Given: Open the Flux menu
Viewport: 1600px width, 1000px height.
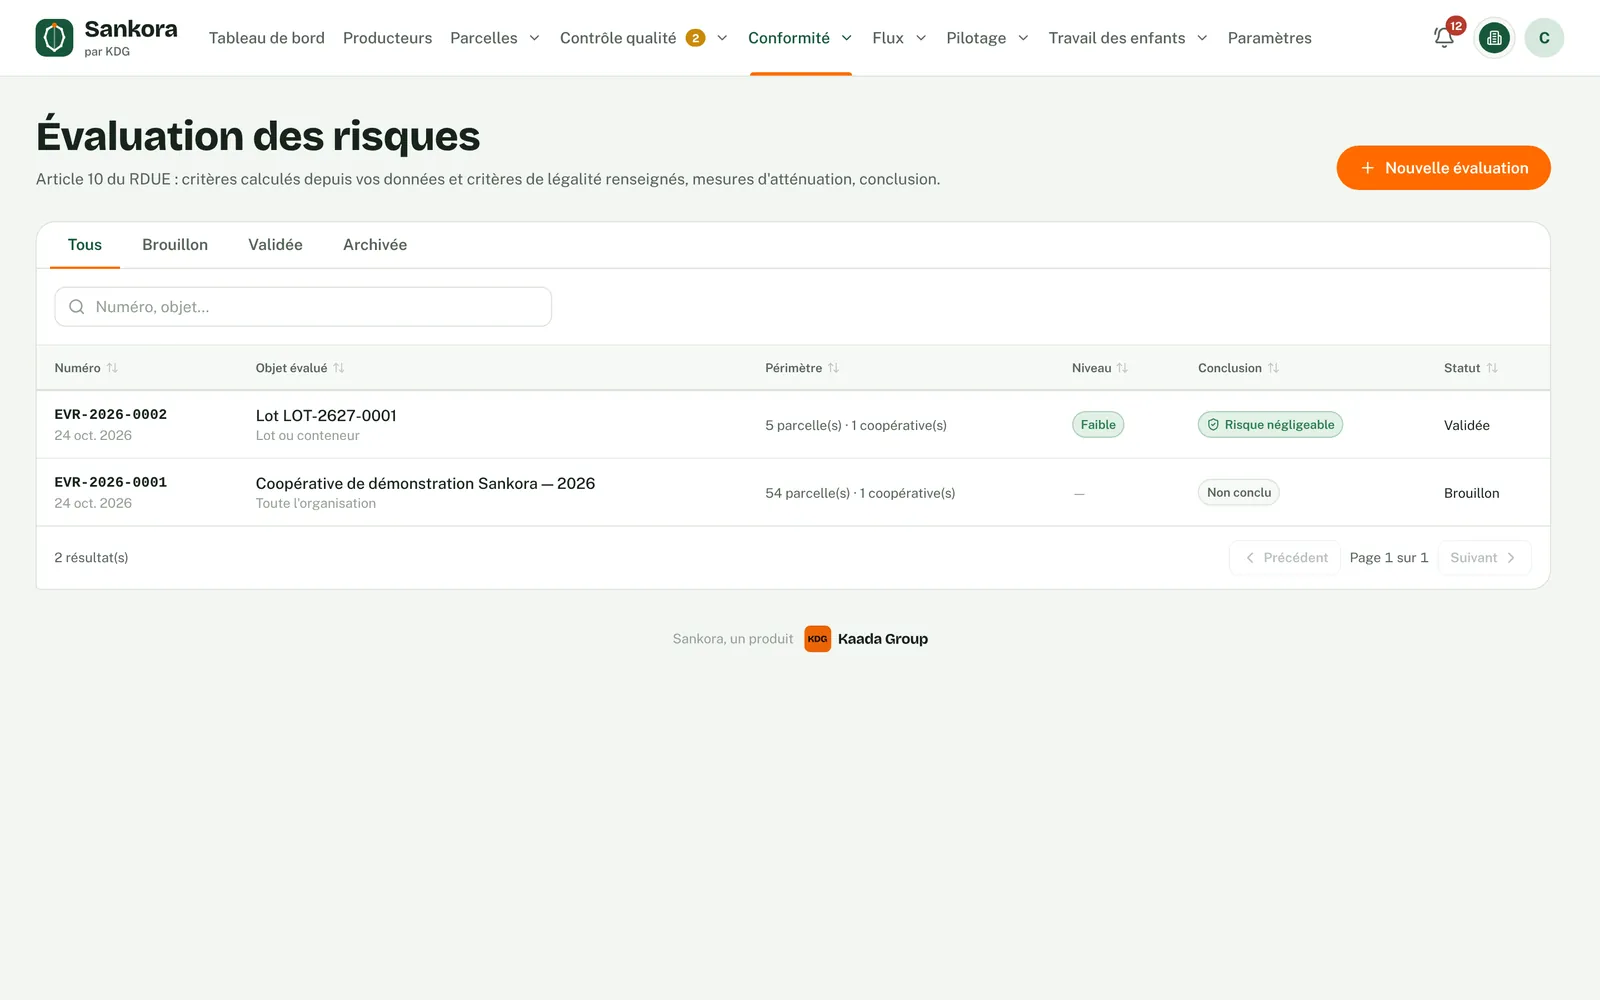Looking at the screenshot, I should (x=888, y=38).
